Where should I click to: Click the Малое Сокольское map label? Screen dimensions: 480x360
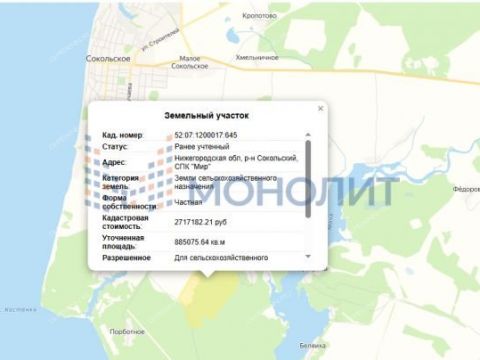pos(190,62)
